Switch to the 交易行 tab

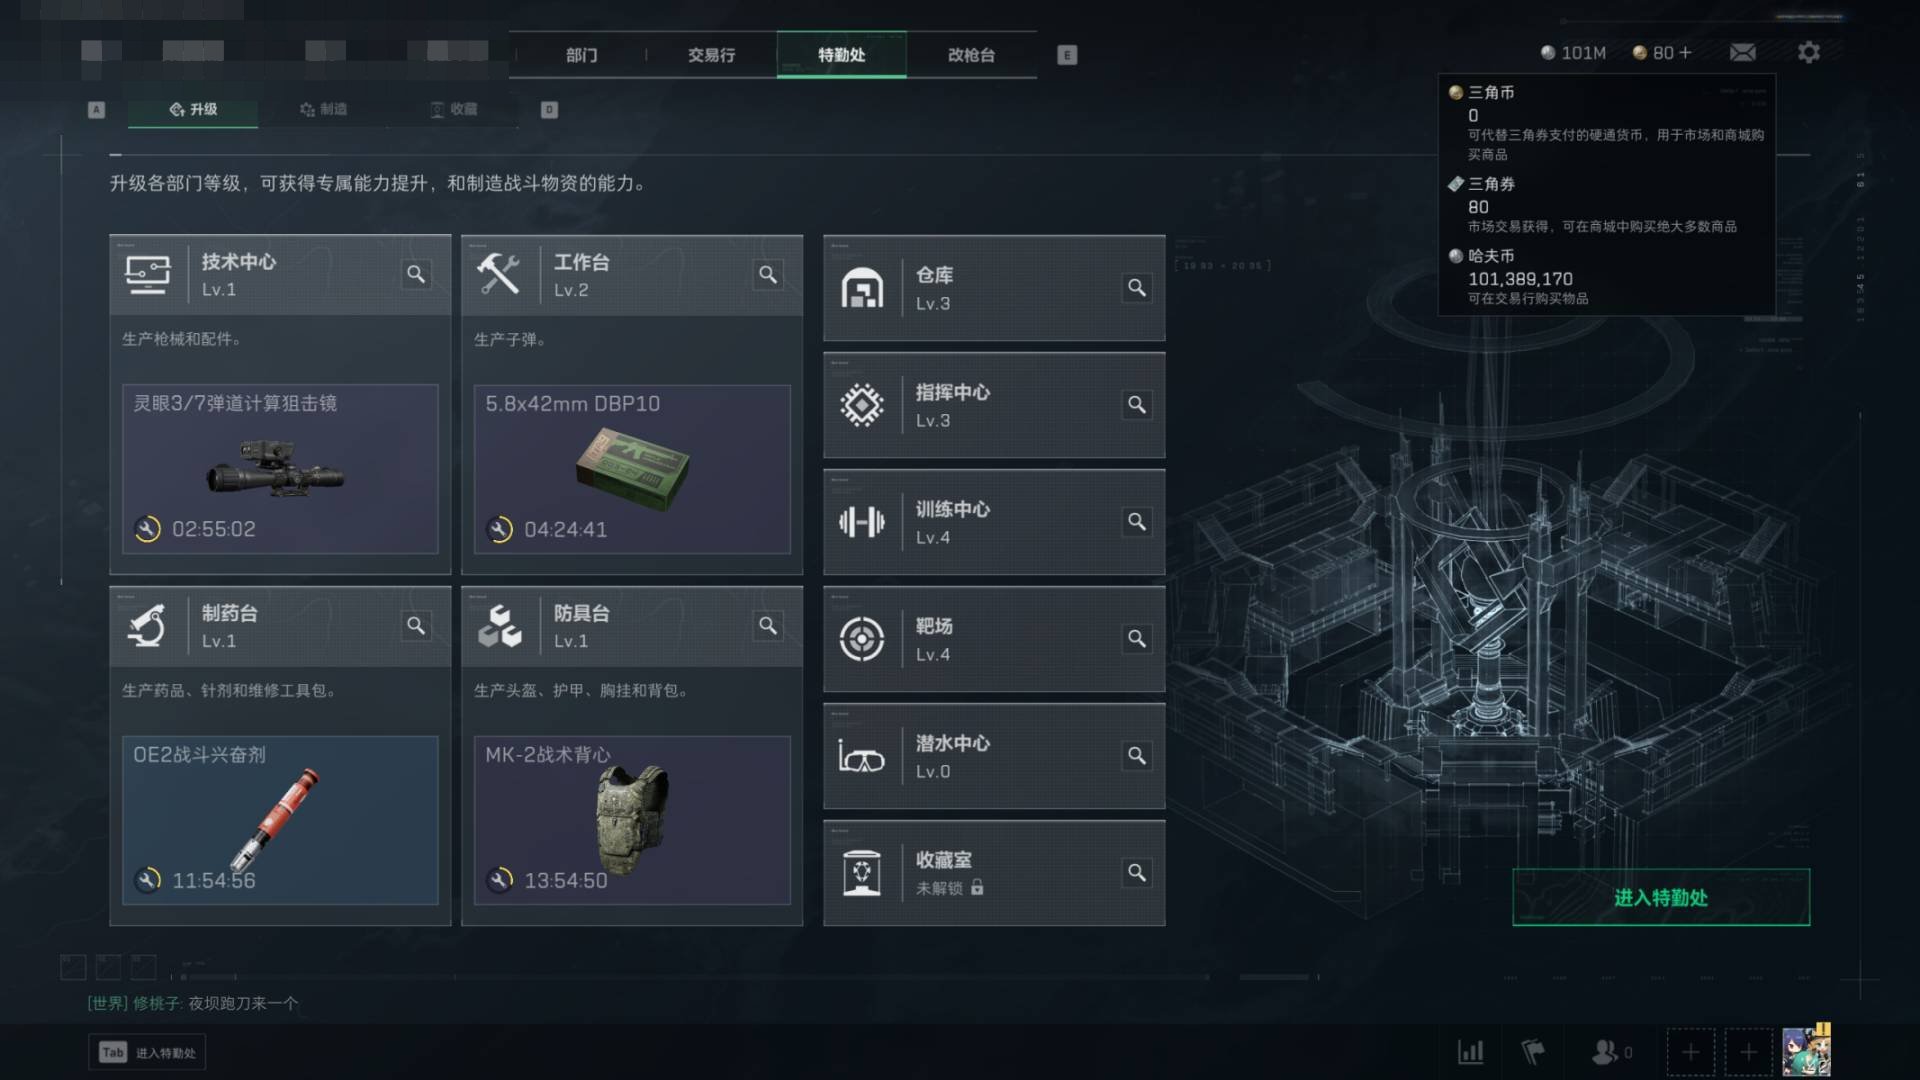pyautogui.click(x=711, y=55)
